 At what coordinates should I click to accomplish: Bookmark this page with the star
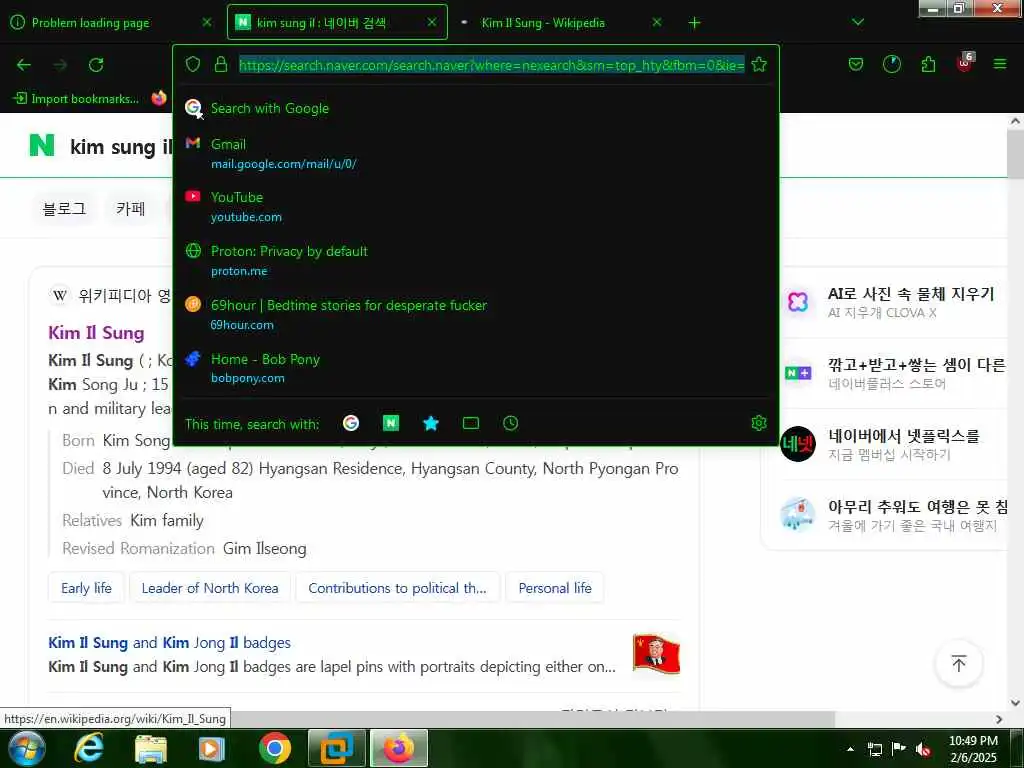pyautogui.click(x=759, y=64)
